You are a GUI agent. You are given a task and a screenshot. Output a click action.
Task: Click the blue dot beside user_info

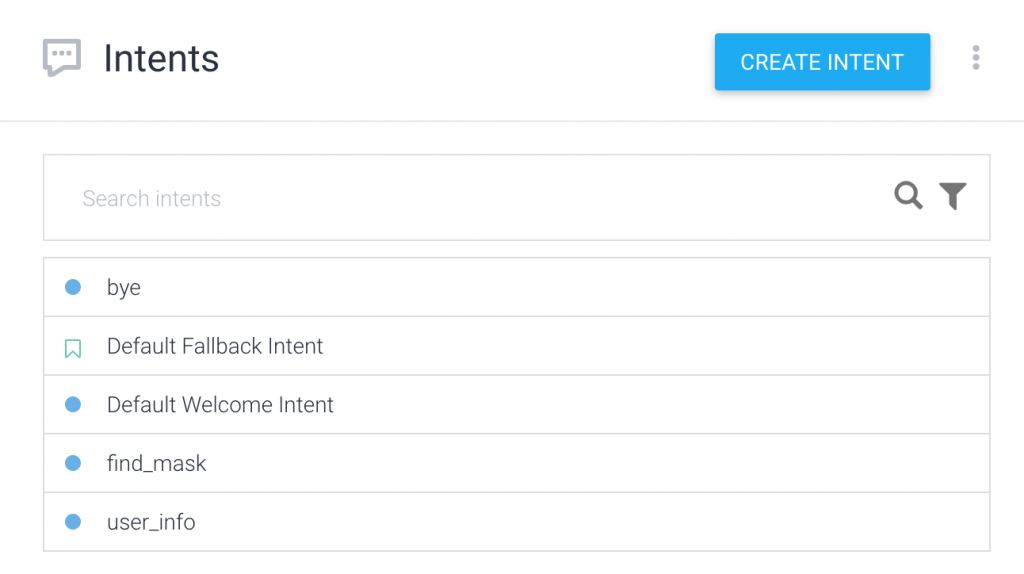point(73,522)
